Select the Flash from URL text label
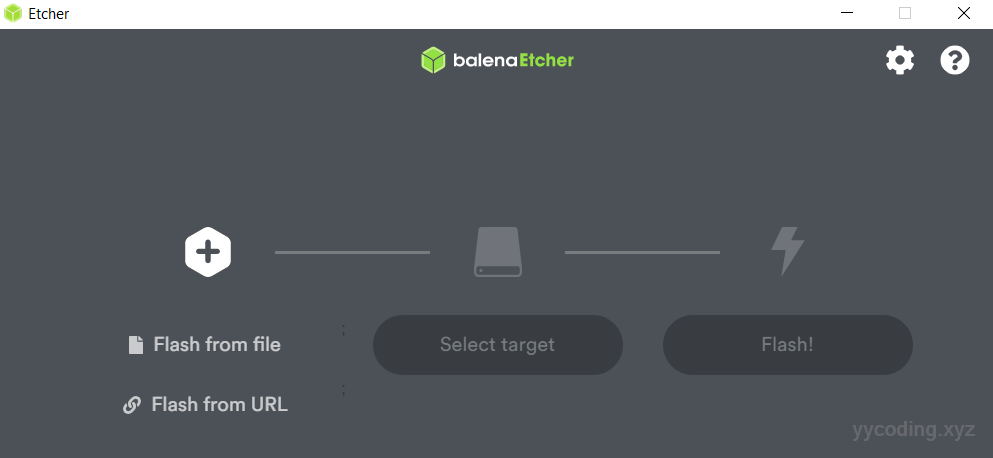 219,405
